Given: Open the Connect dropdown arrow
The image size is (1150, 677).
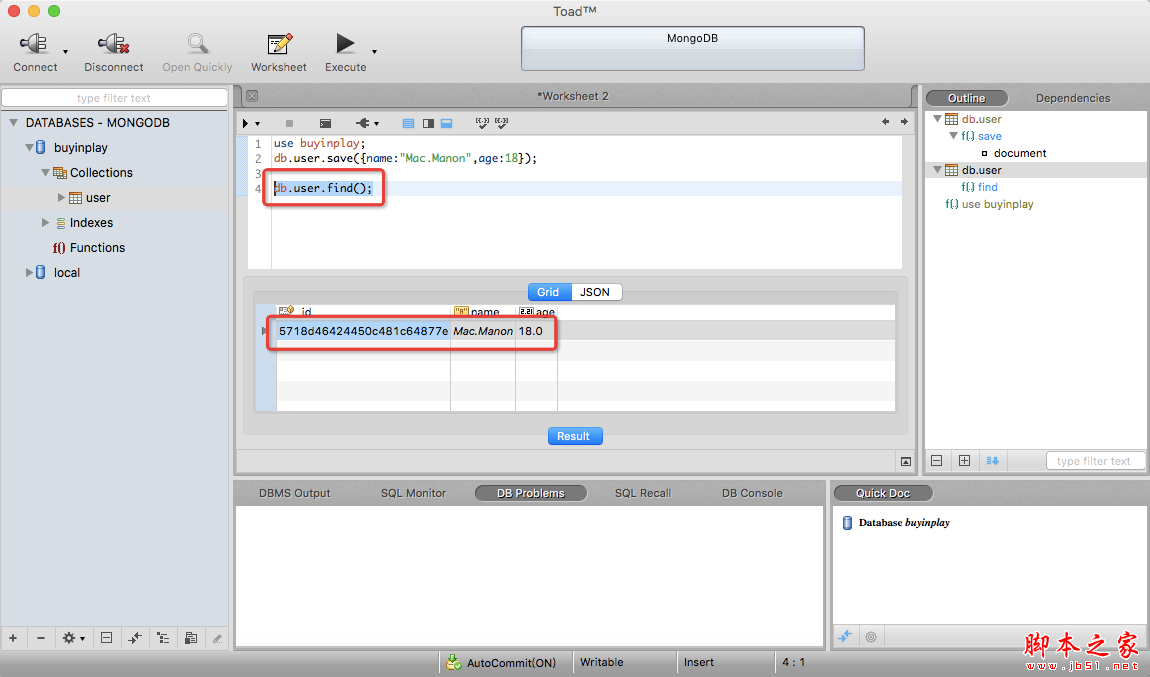Looking at the screenshot, I should point(65,51).
